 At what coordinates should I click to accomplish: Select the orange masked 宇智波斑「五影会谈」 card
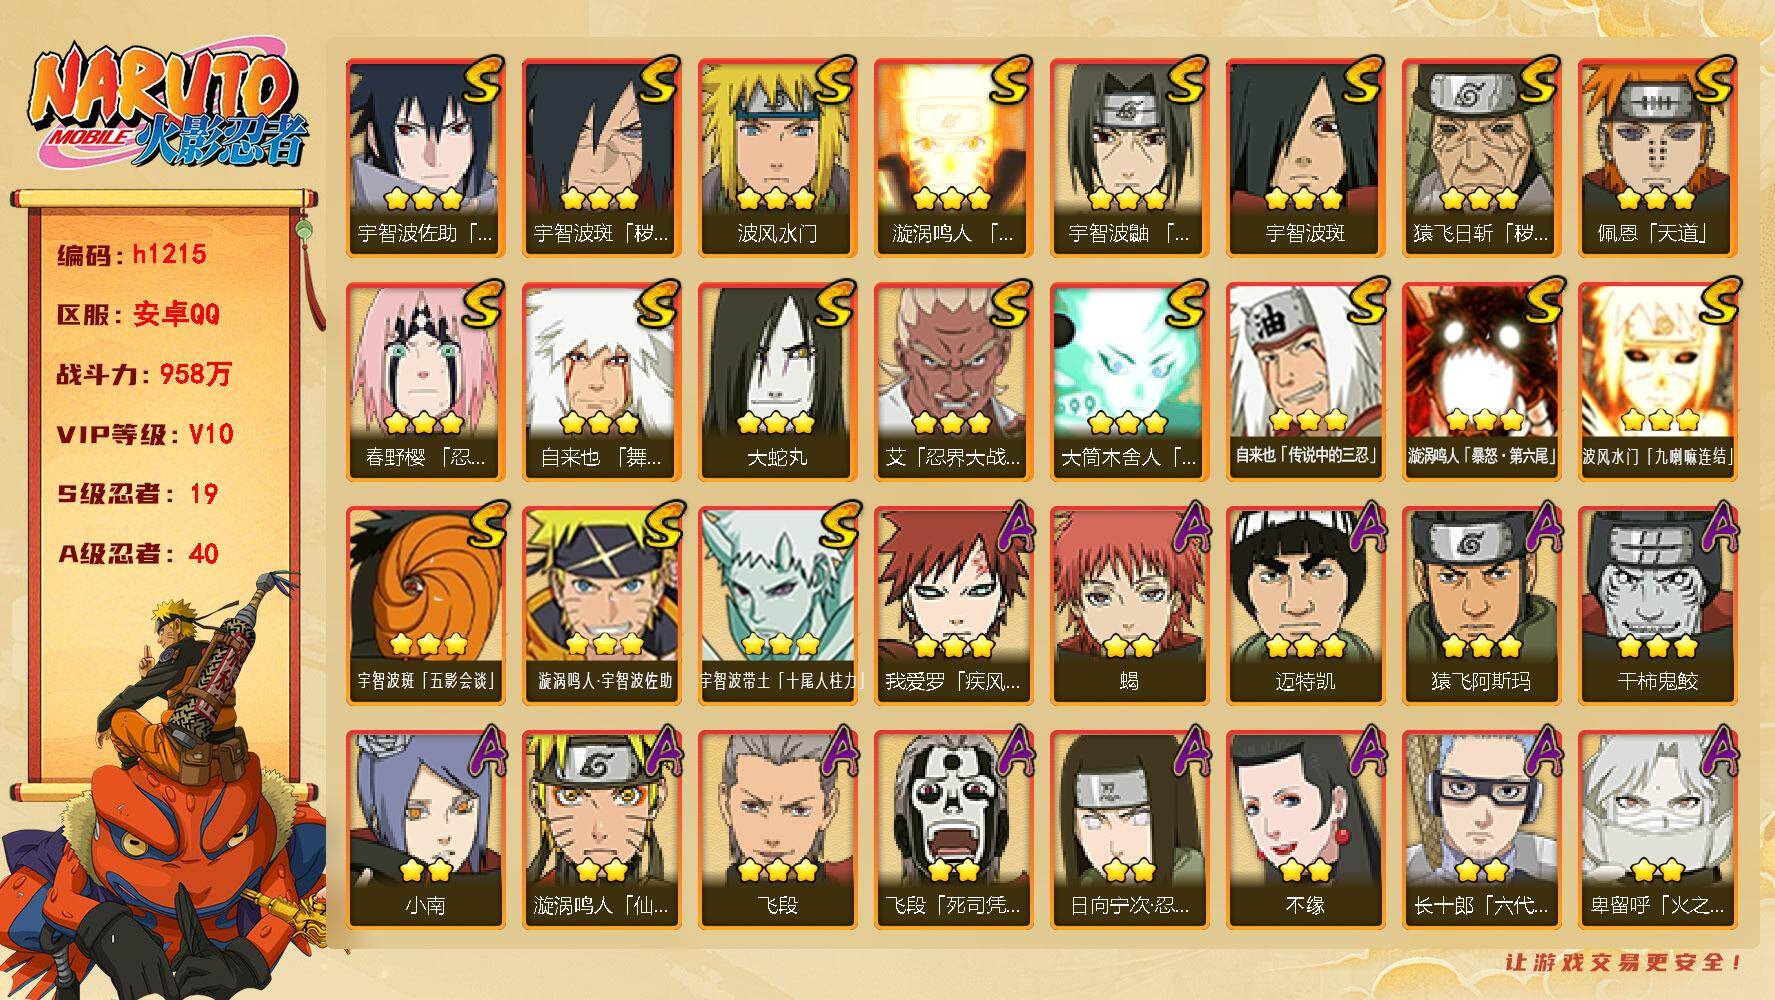tap(425, 606)
